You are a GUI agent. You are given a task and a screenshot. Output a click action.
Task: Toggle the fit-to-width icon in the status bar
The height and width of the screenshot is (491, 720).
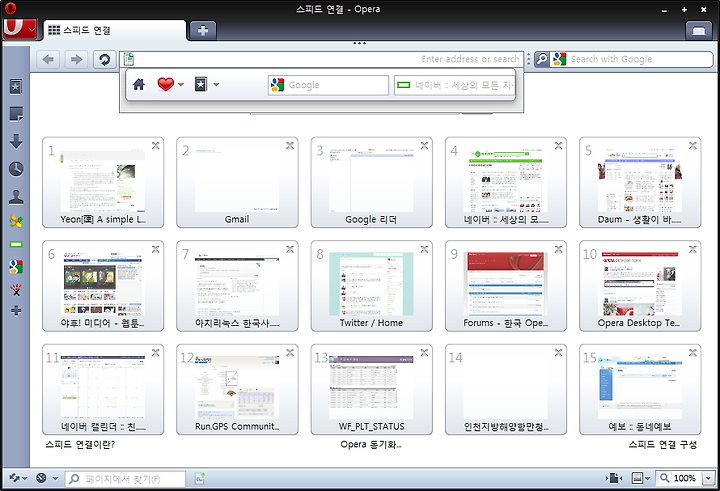point(614,478)
